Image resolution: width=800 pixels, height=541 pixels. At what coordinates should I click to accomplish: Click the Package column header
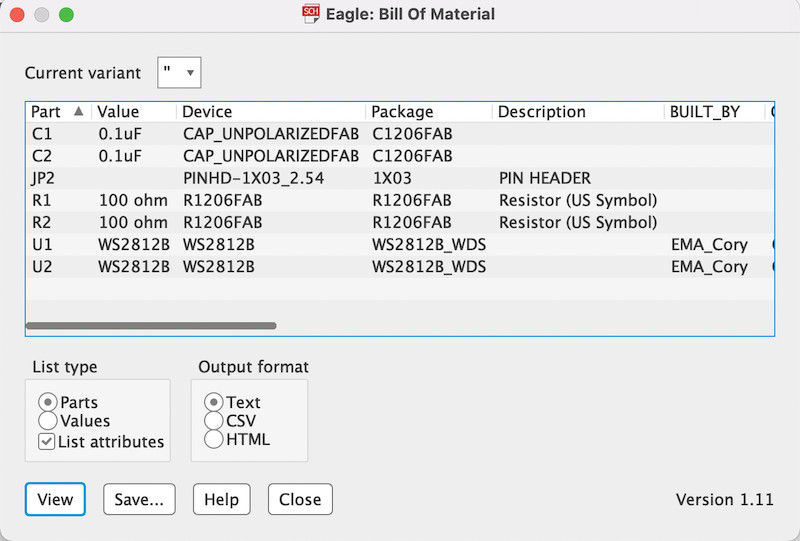pyautogui.click(x=429, y=111)
